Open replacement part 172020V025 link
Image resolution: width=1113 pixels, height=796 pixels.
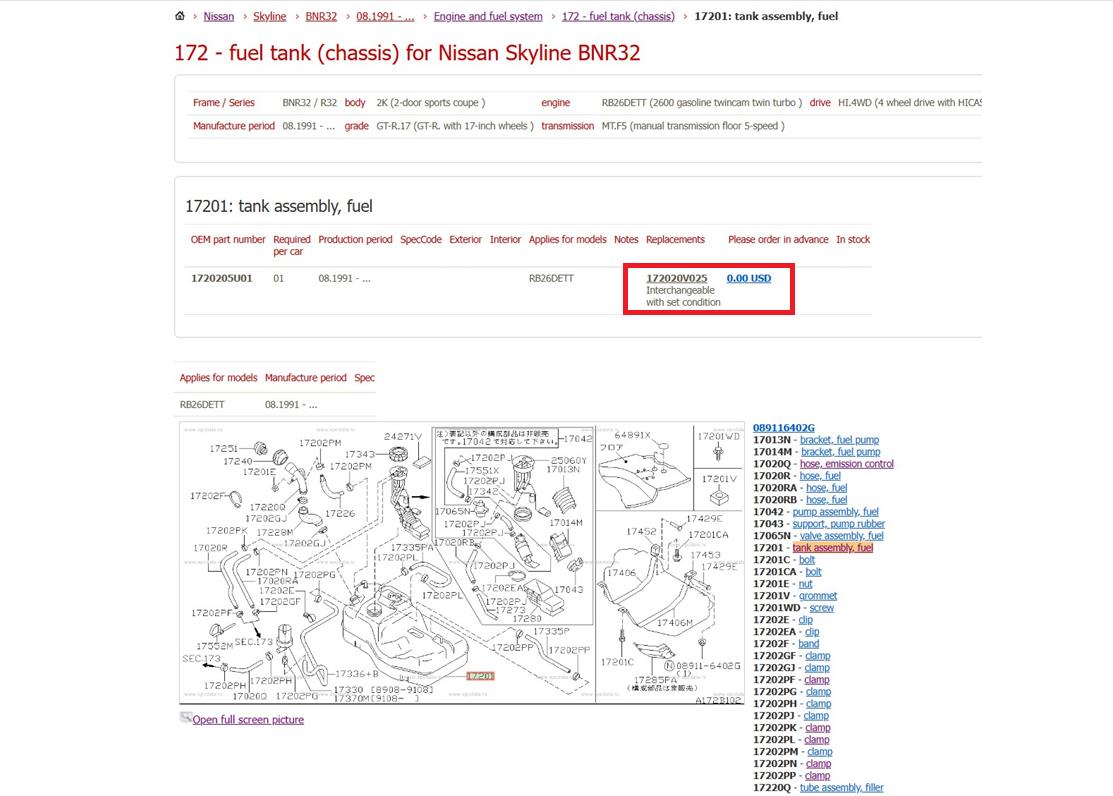676,278
